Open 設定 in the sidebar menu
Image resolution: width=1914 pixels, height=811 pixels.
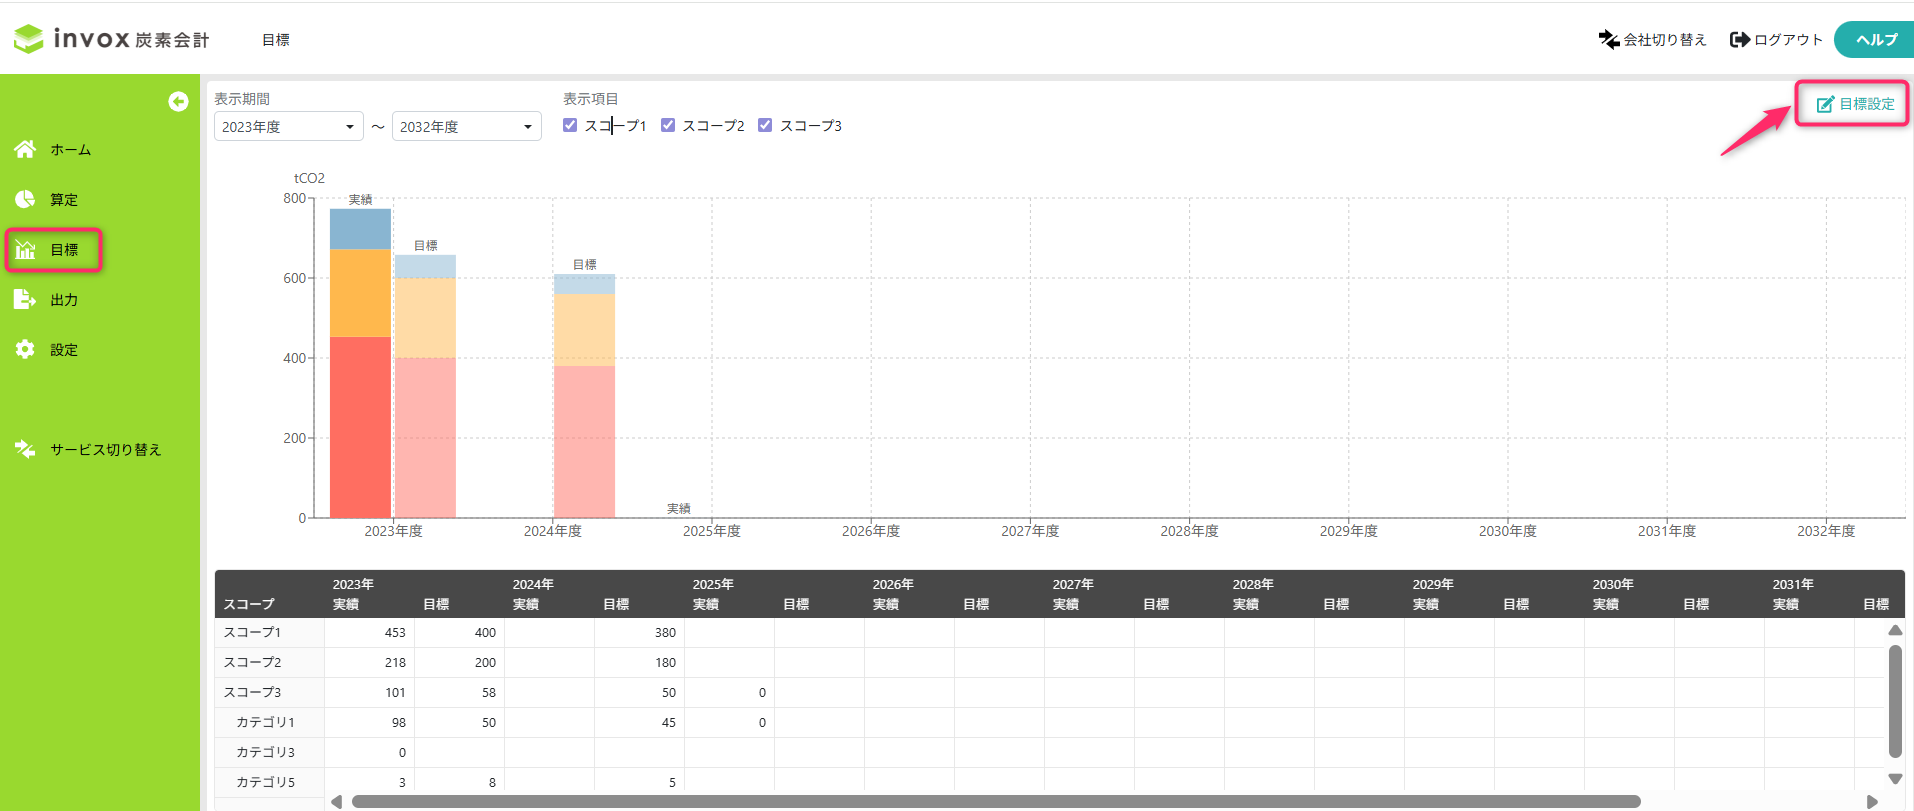pyautogui.click(x=64, y=349)
